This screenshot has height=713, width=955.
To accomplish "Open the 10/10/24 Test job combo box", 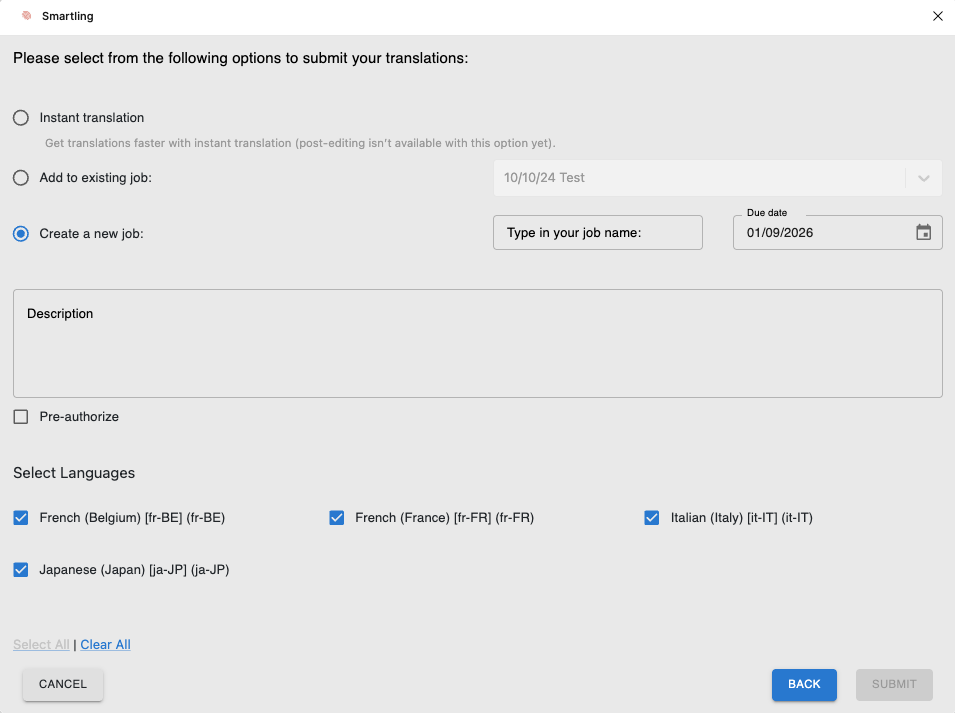I will pos(700,178).
